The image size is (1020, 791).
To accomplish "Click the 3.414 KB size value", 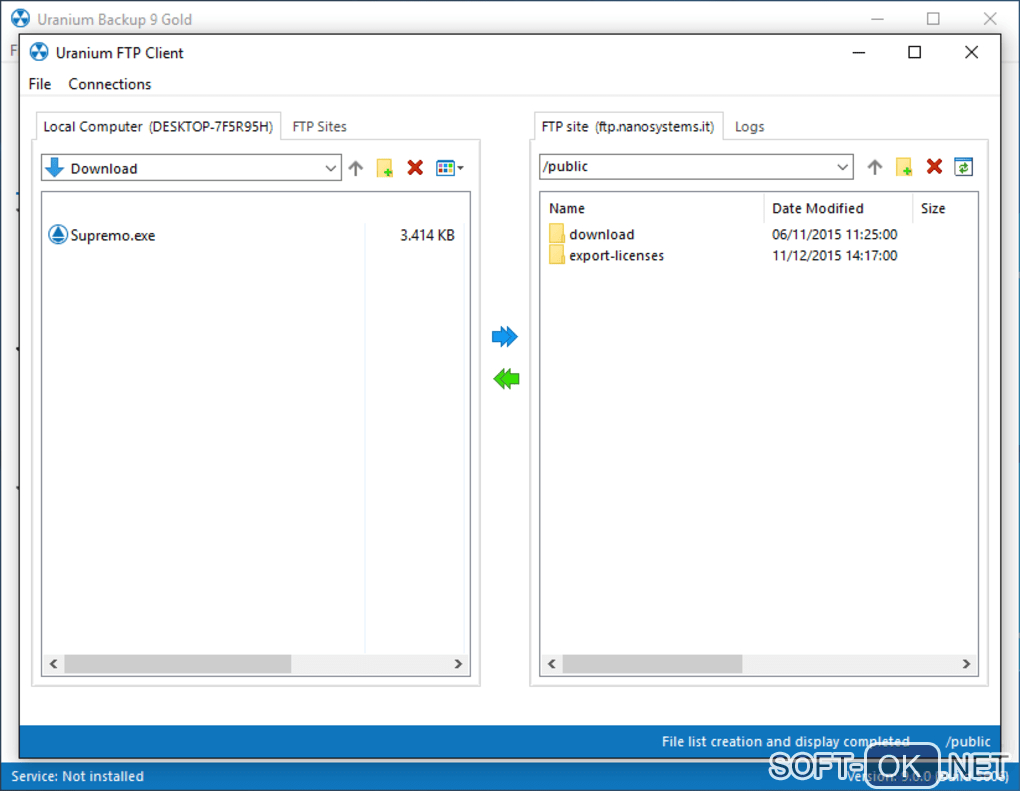I will (427, 235).
